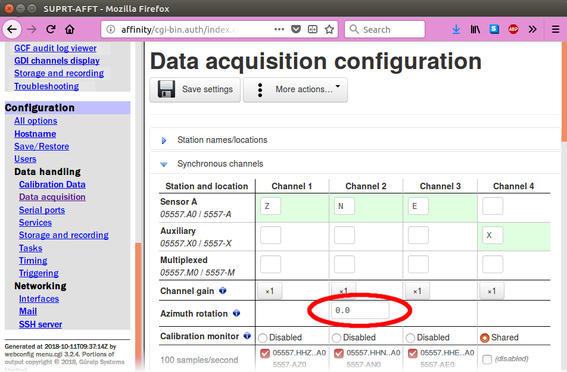
Task: Go back with the browser back arrow
Action: 12,29
